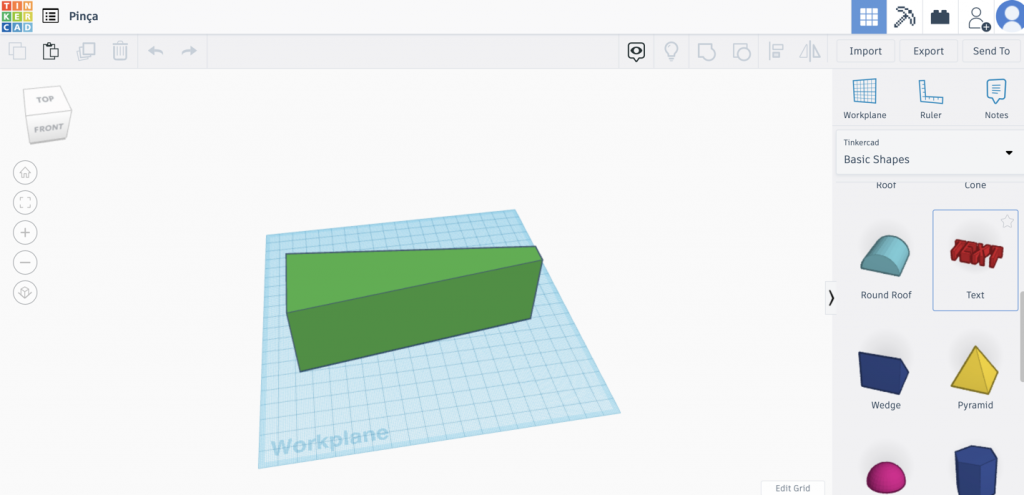Switch to 3D design grid view tab

pos(868,17)
